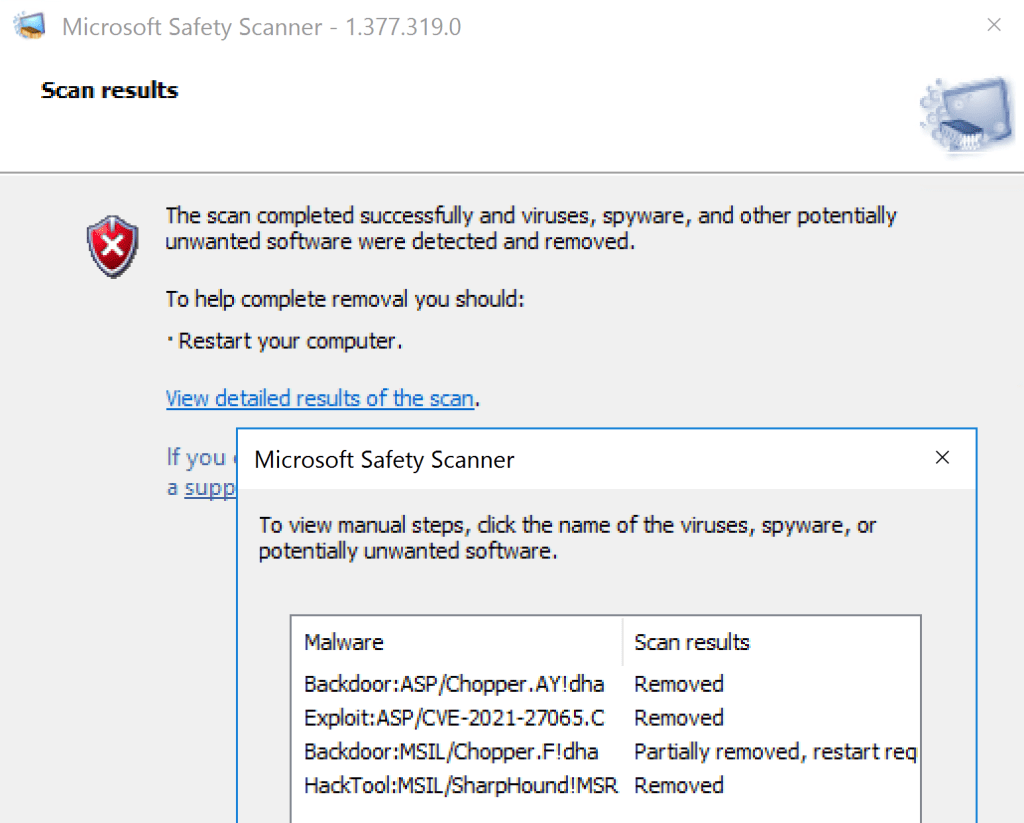Click the partially hidden support link
Screen dimensions: 1024x823
[210, 488]
